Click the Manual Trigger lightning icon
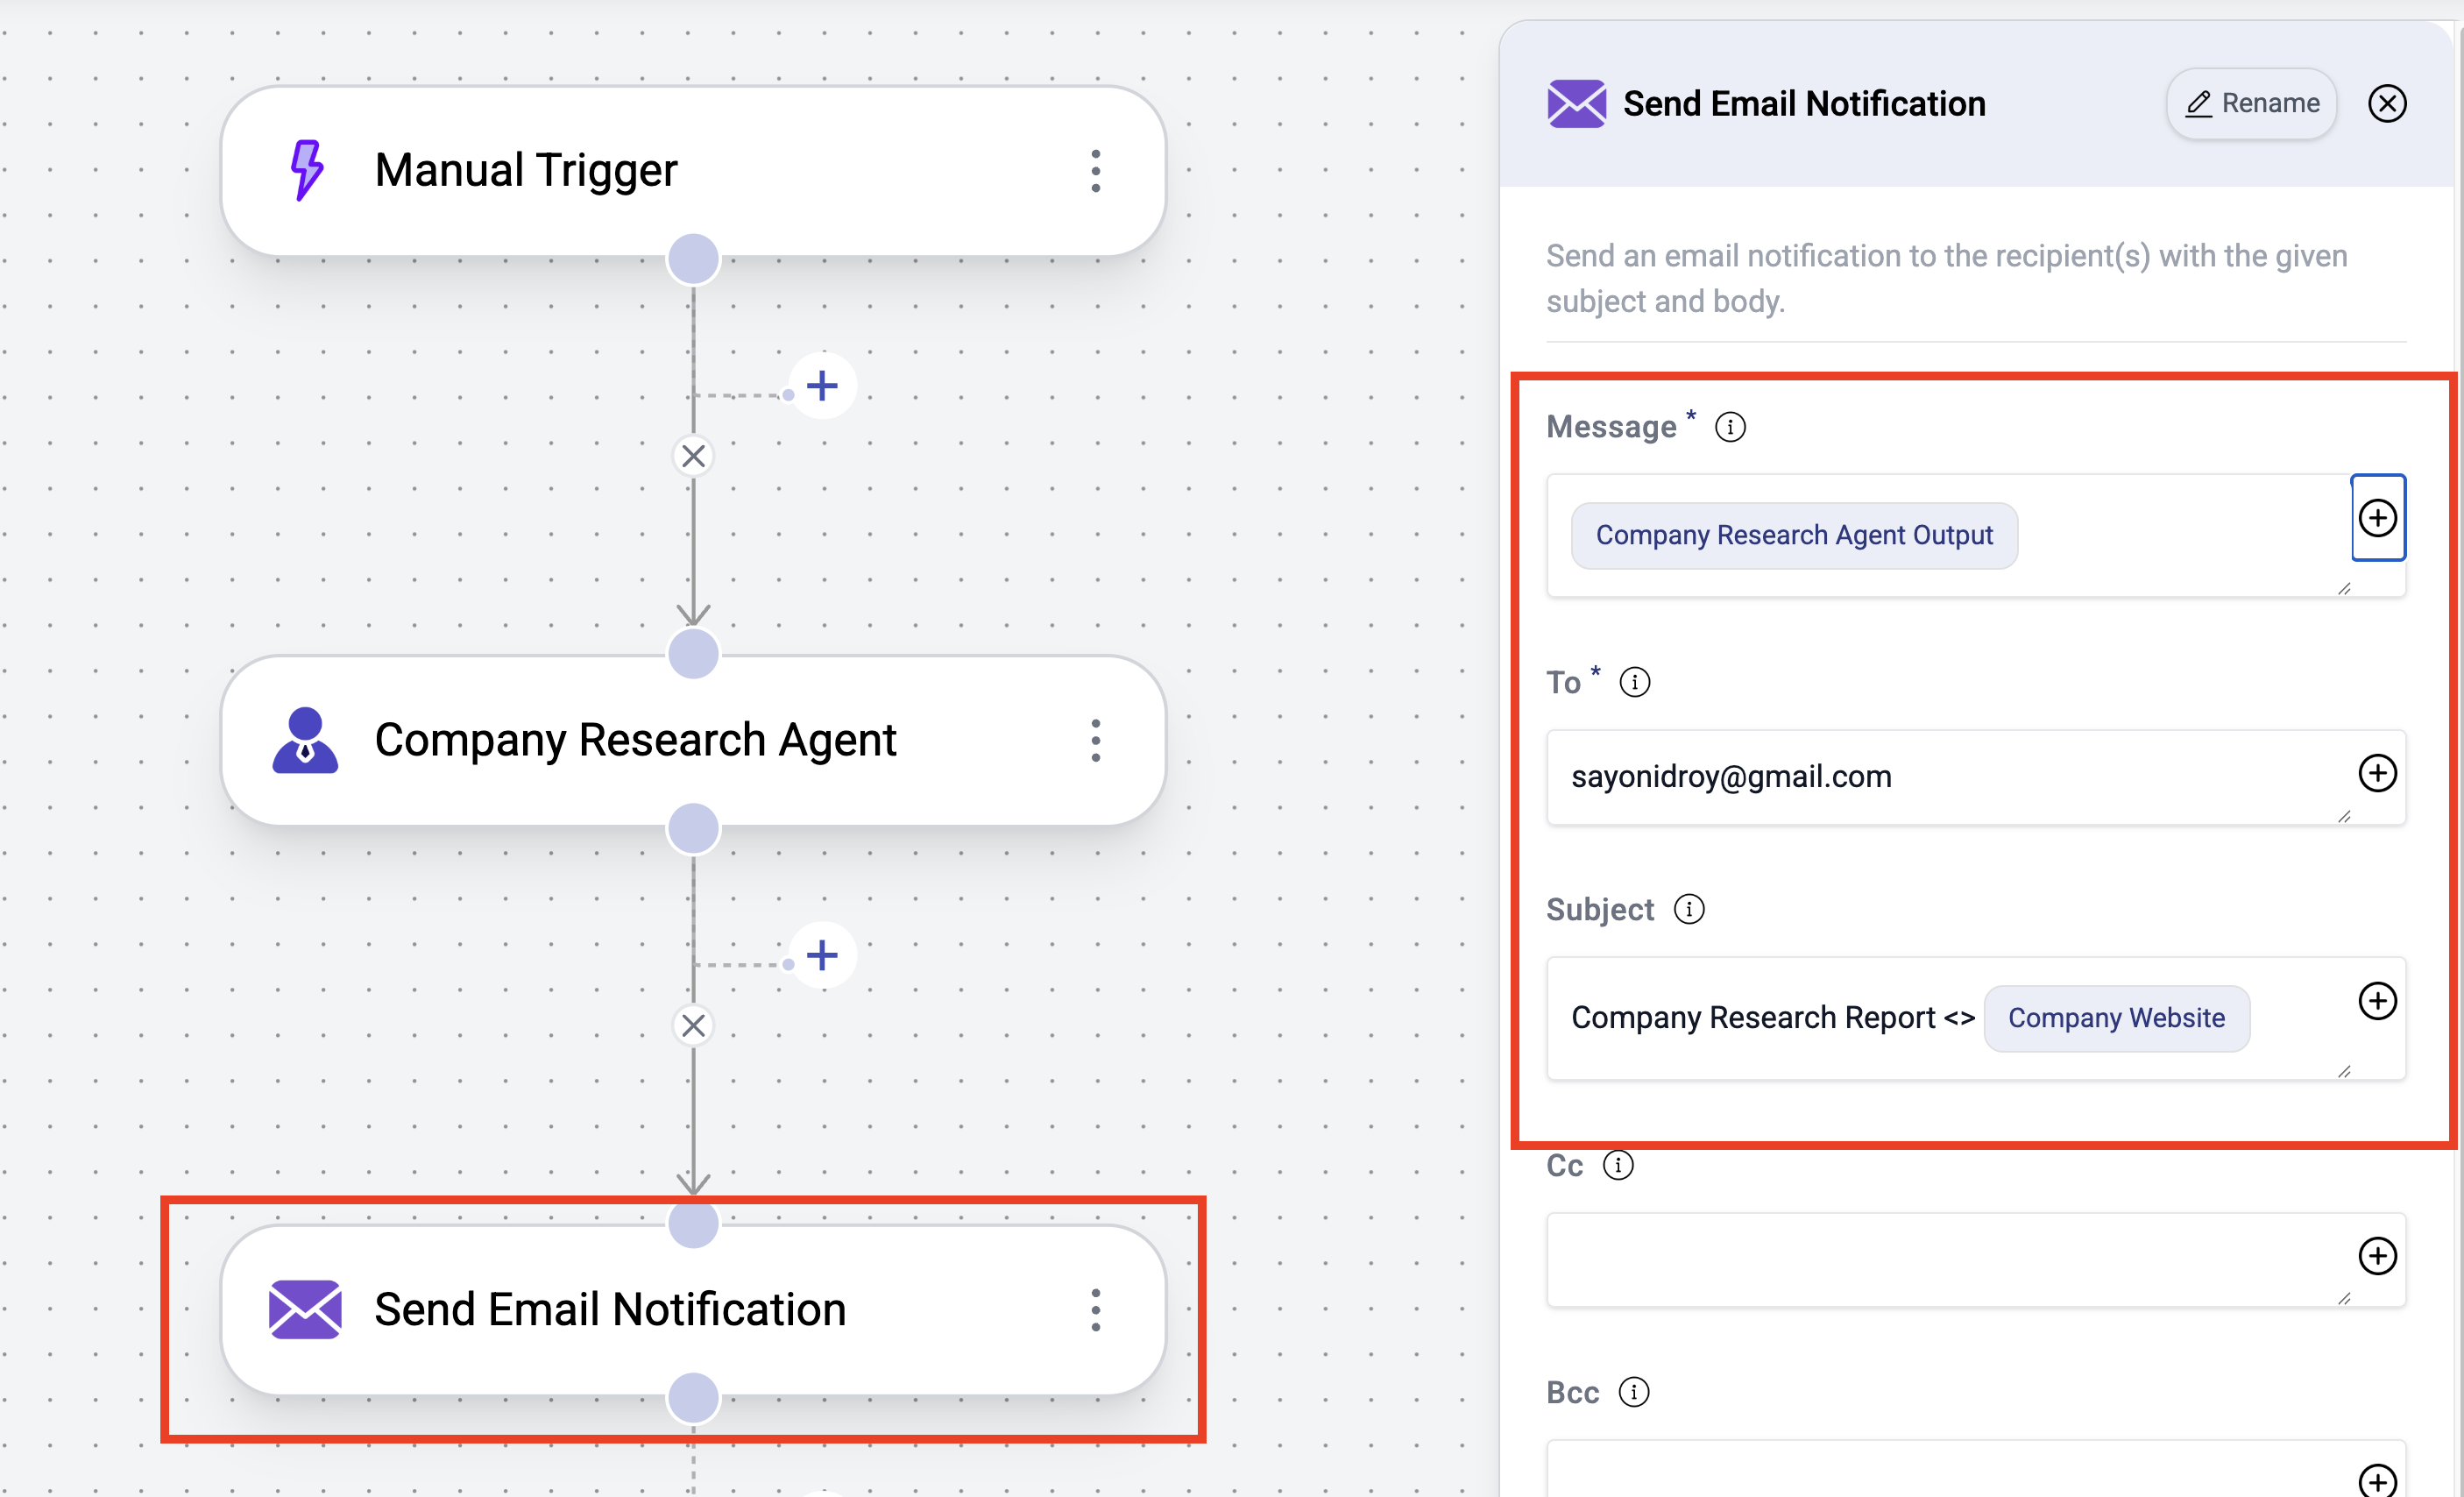 click(305, 169)
